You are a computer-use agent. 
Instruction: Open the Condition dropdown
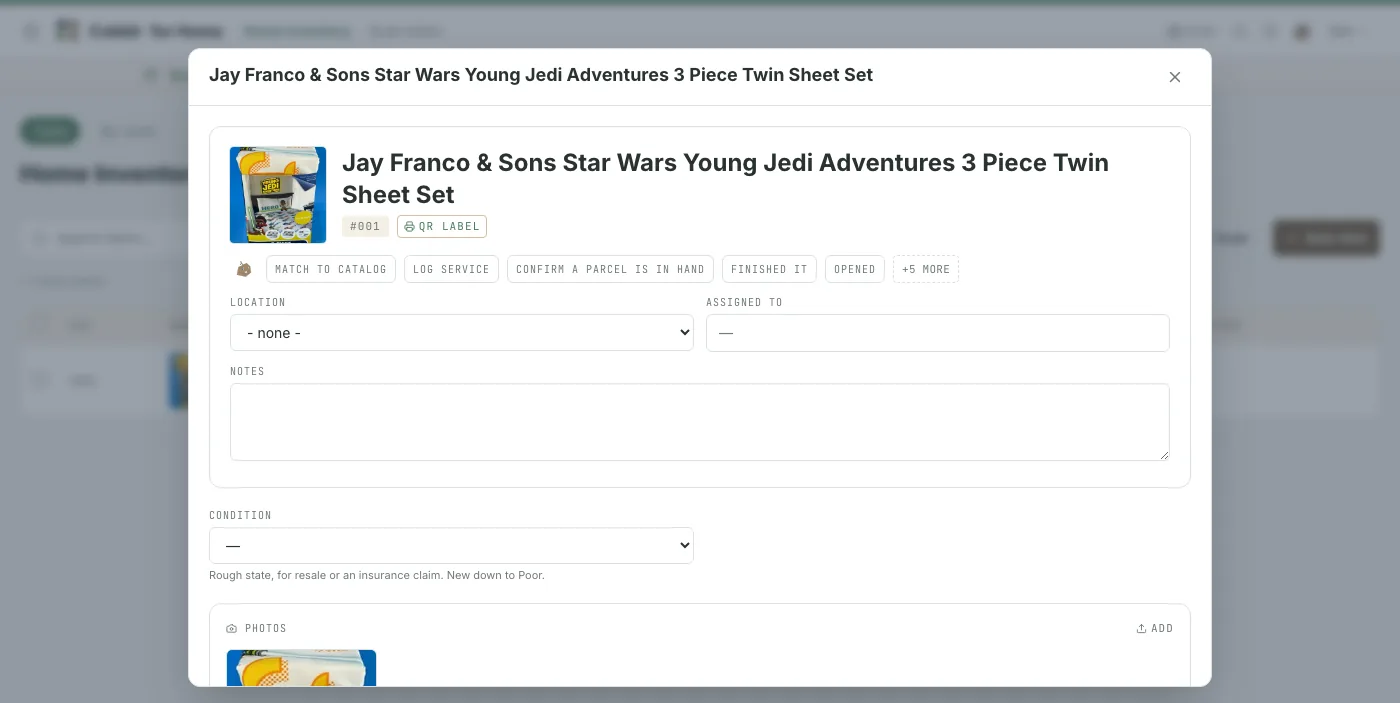451,546
